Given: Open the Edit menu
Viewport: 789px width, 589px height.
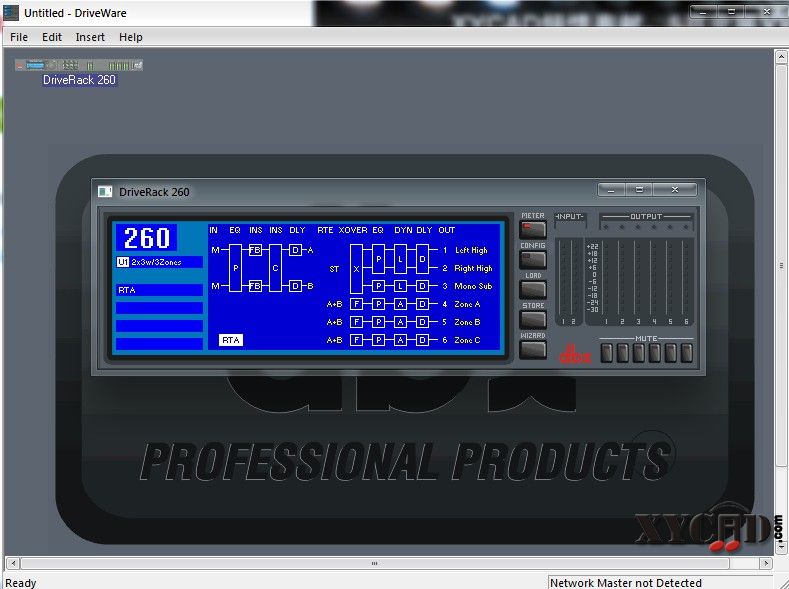Looking at the screenshot, I should (x=52, y=37).
